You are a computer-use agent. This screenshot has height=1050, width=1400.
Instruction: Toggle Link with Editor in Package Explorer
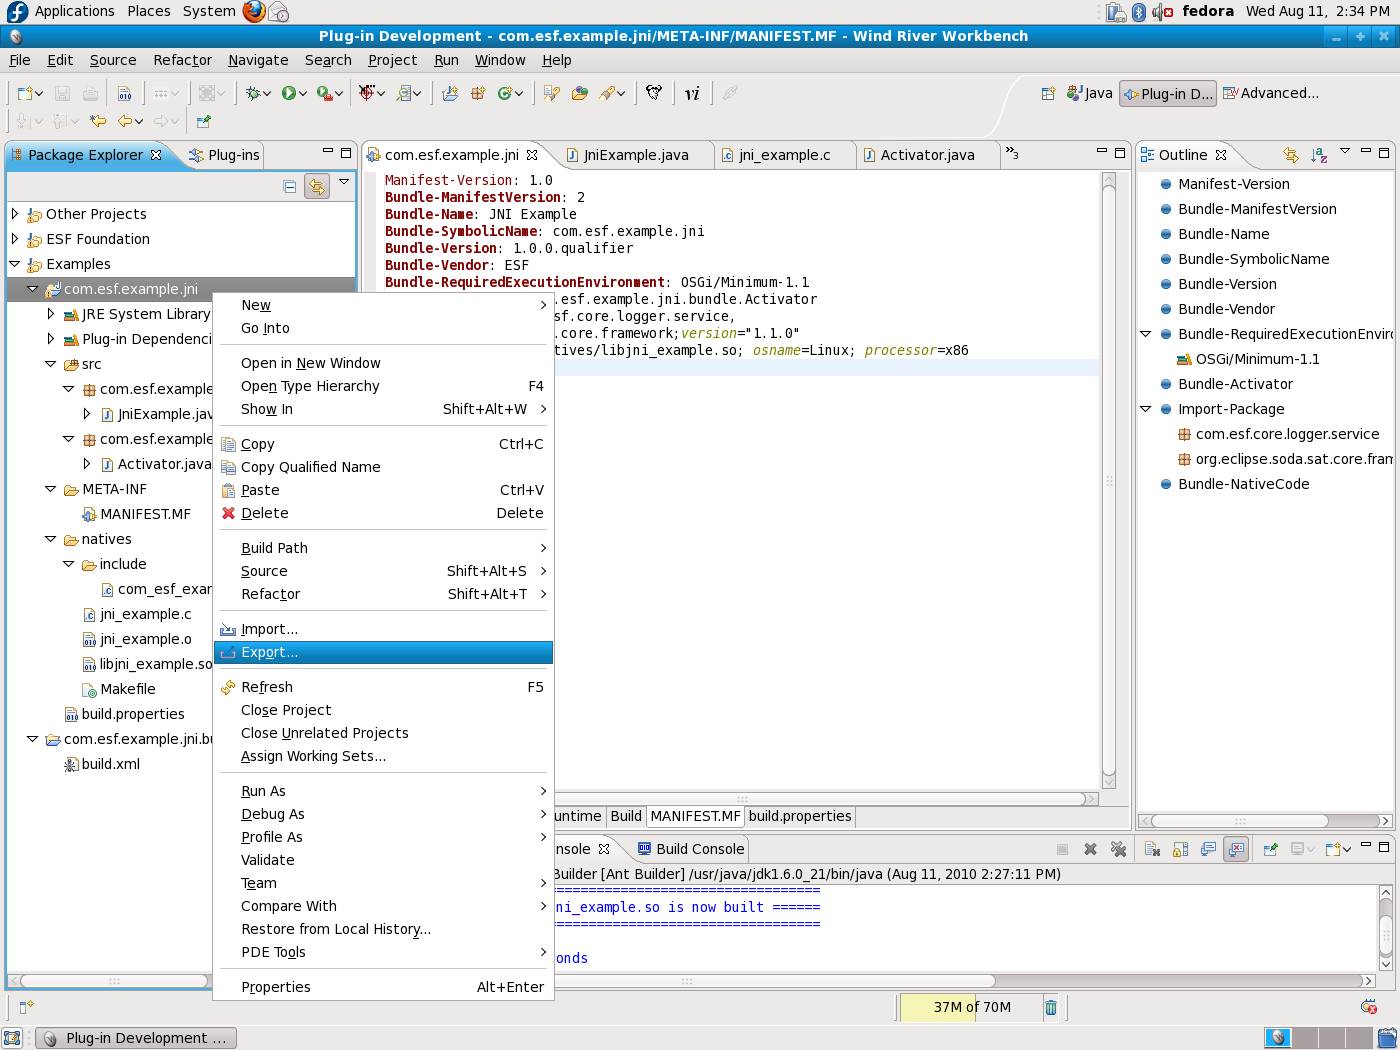[317, 186]
